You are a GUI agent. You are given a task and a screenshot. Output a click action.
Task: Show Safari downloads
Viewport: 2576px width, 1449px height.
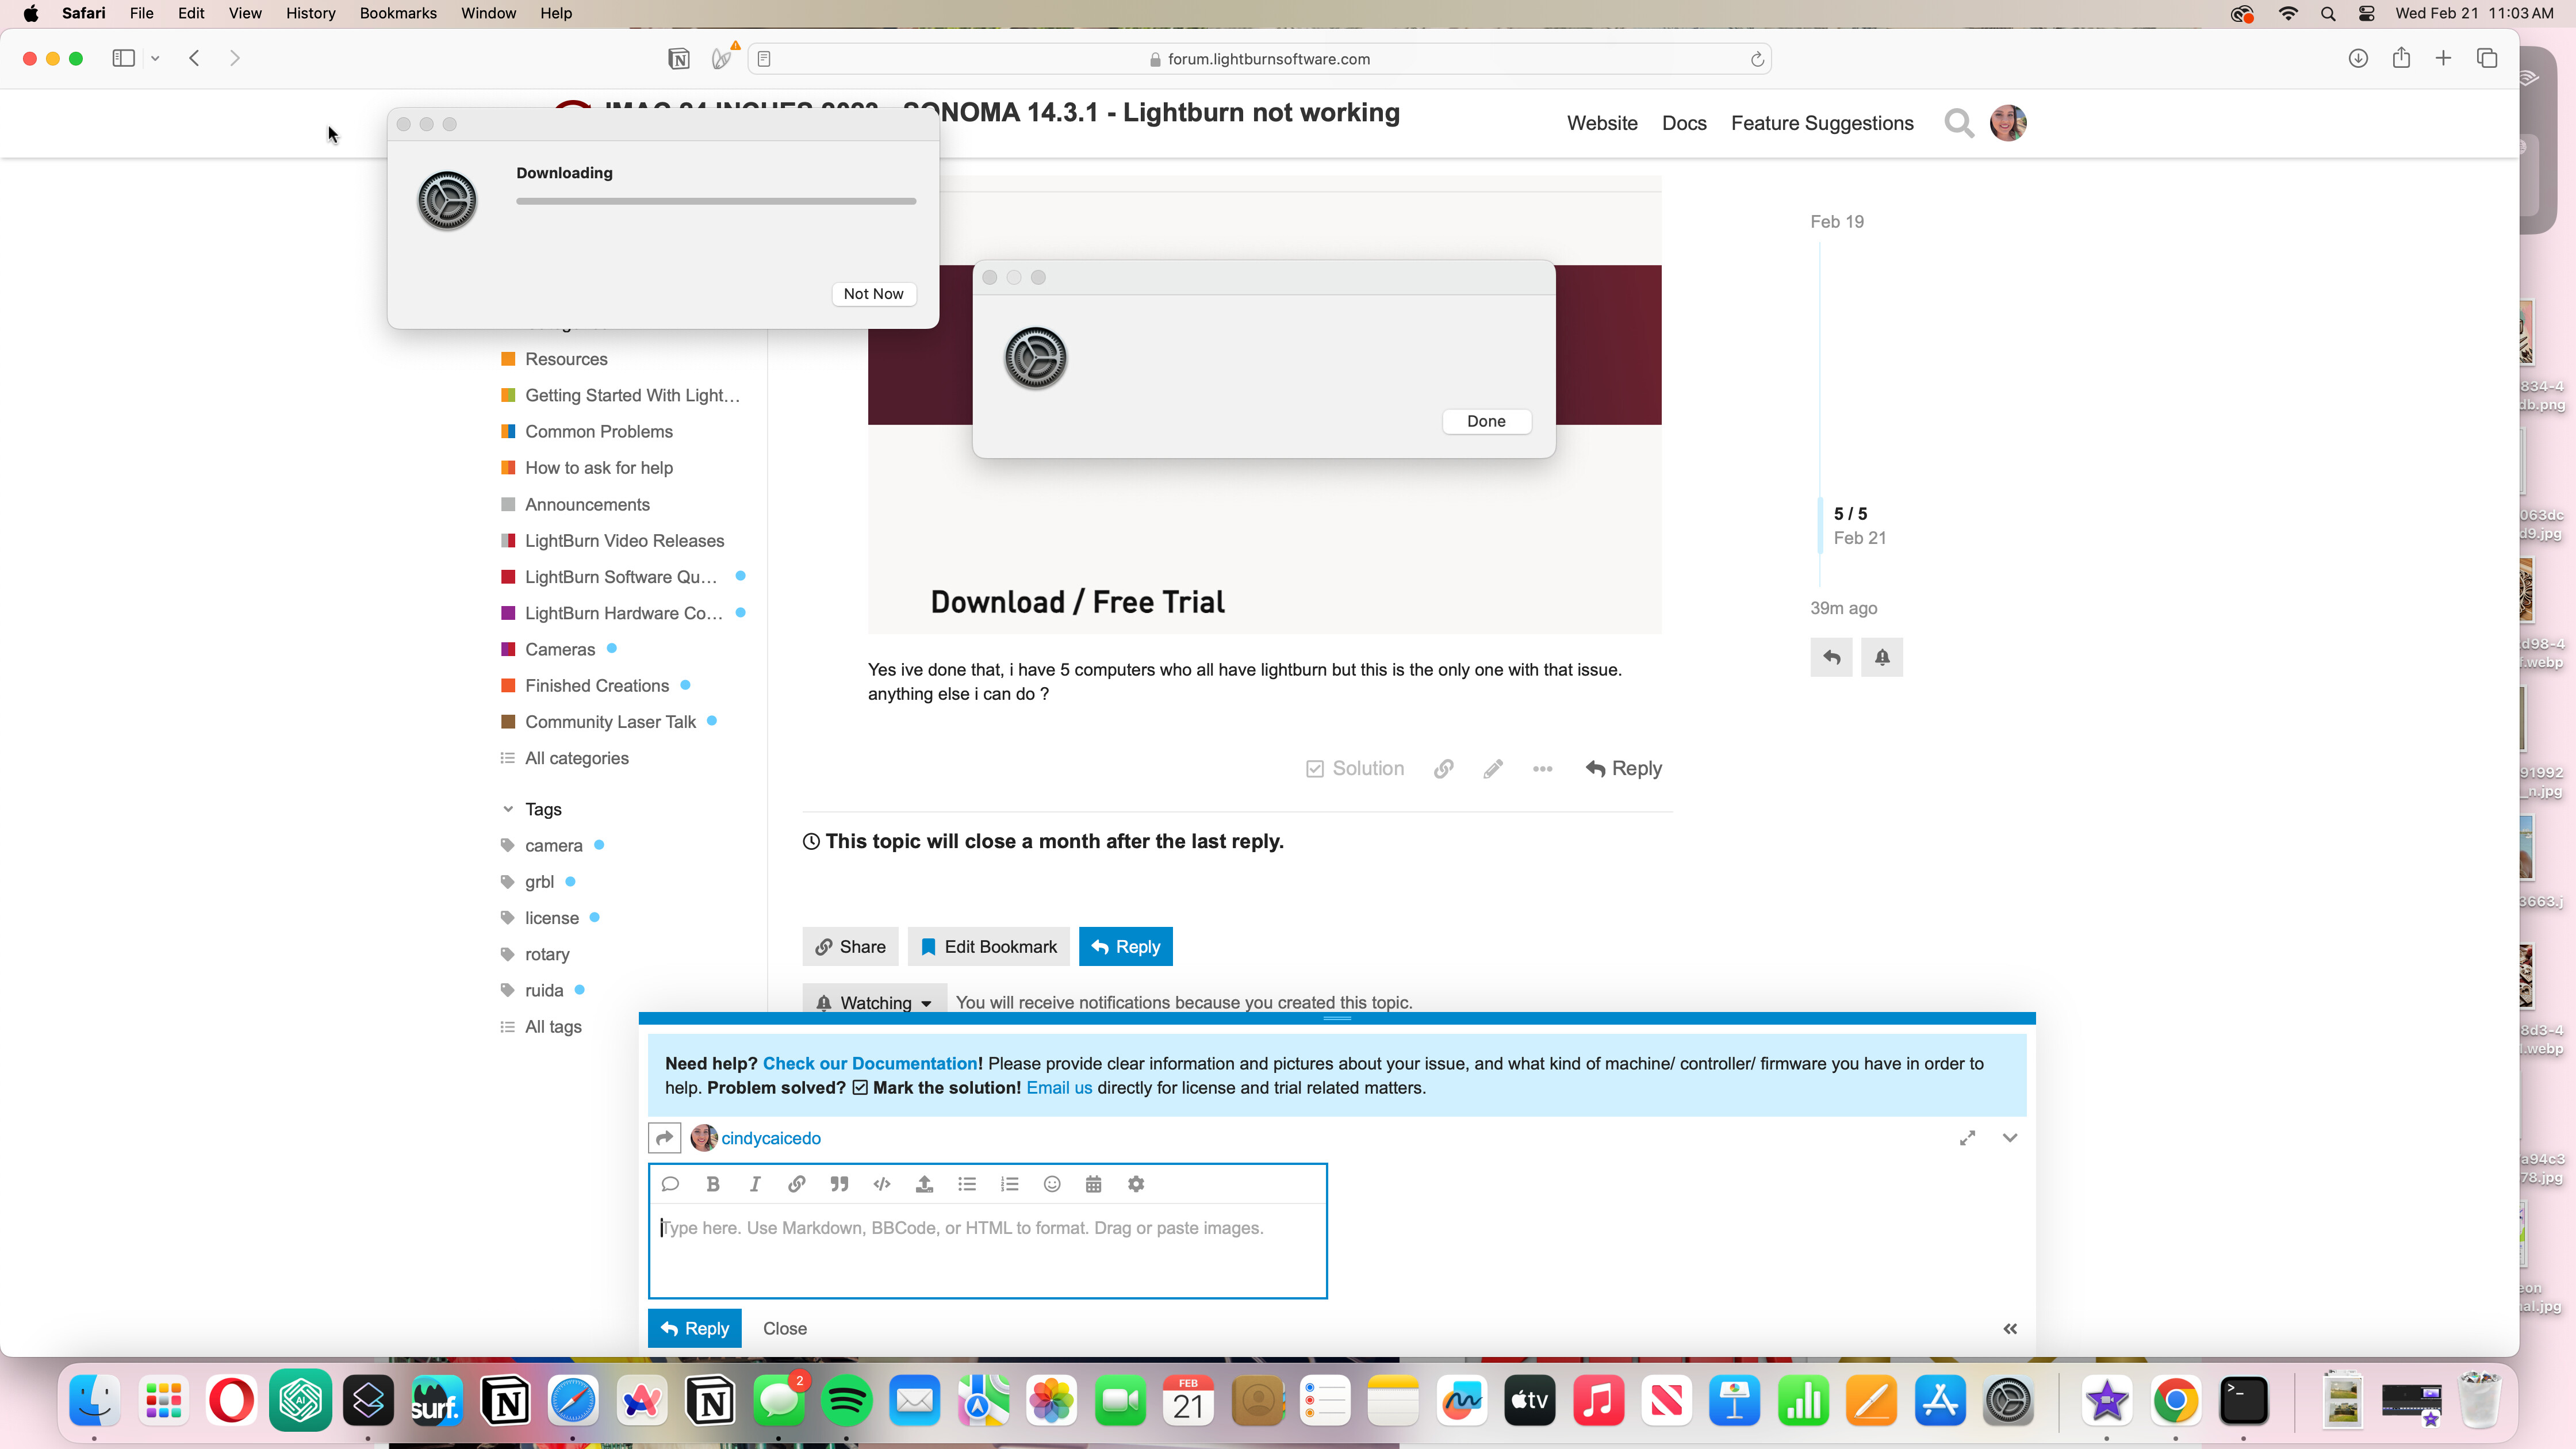pyautogui.click(x=2358, y=58)
